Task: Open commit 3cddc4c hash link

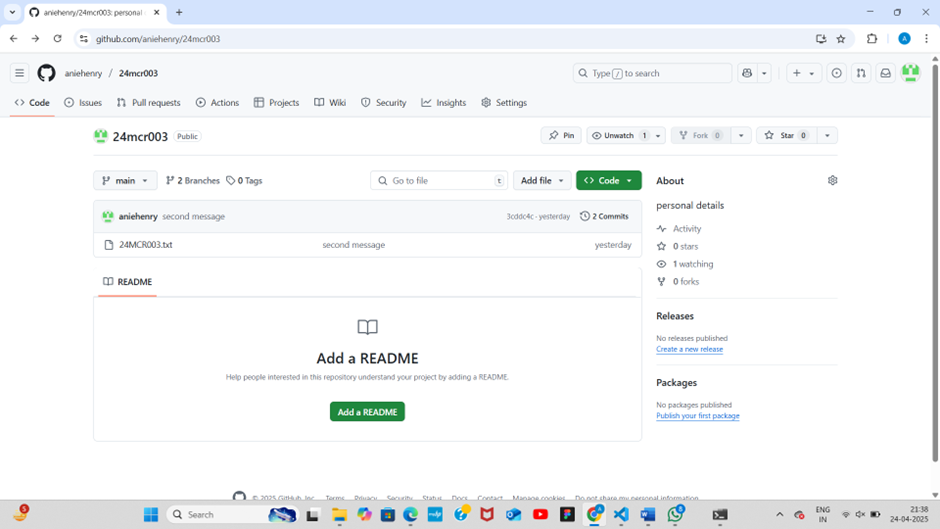Action: coord(520,217)
